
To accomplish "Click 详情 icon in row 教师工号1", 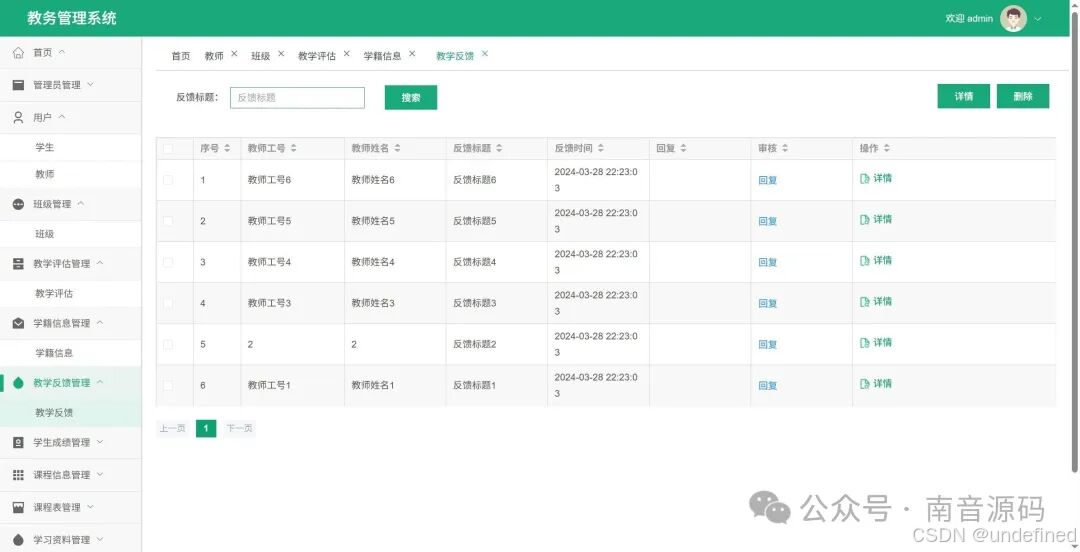I will 864,384.
